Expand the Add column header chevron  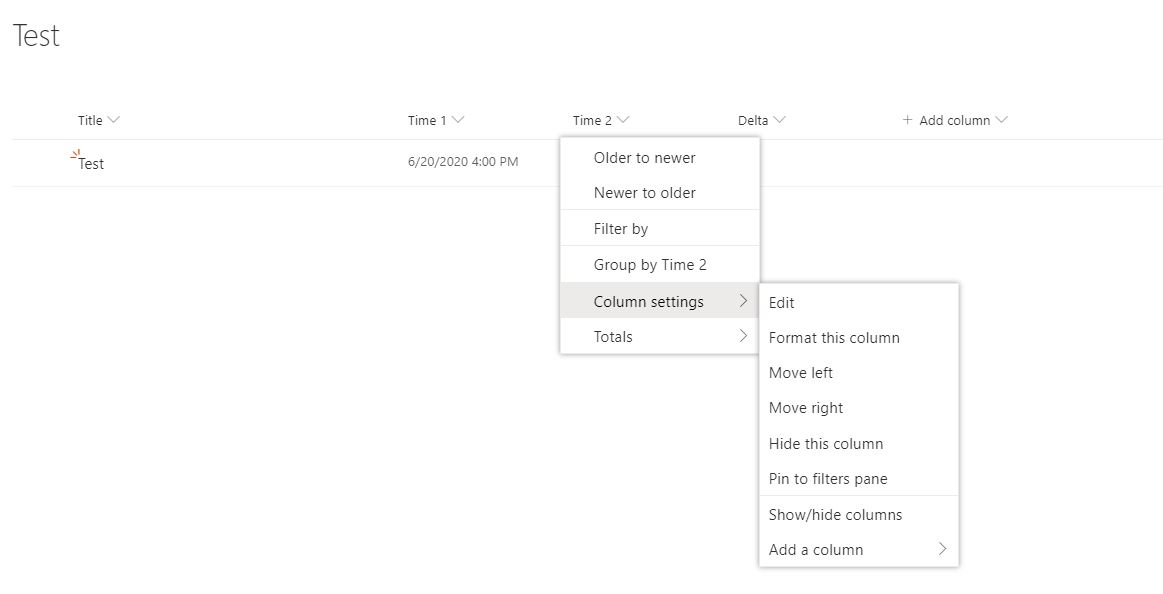click(1001, 120)
